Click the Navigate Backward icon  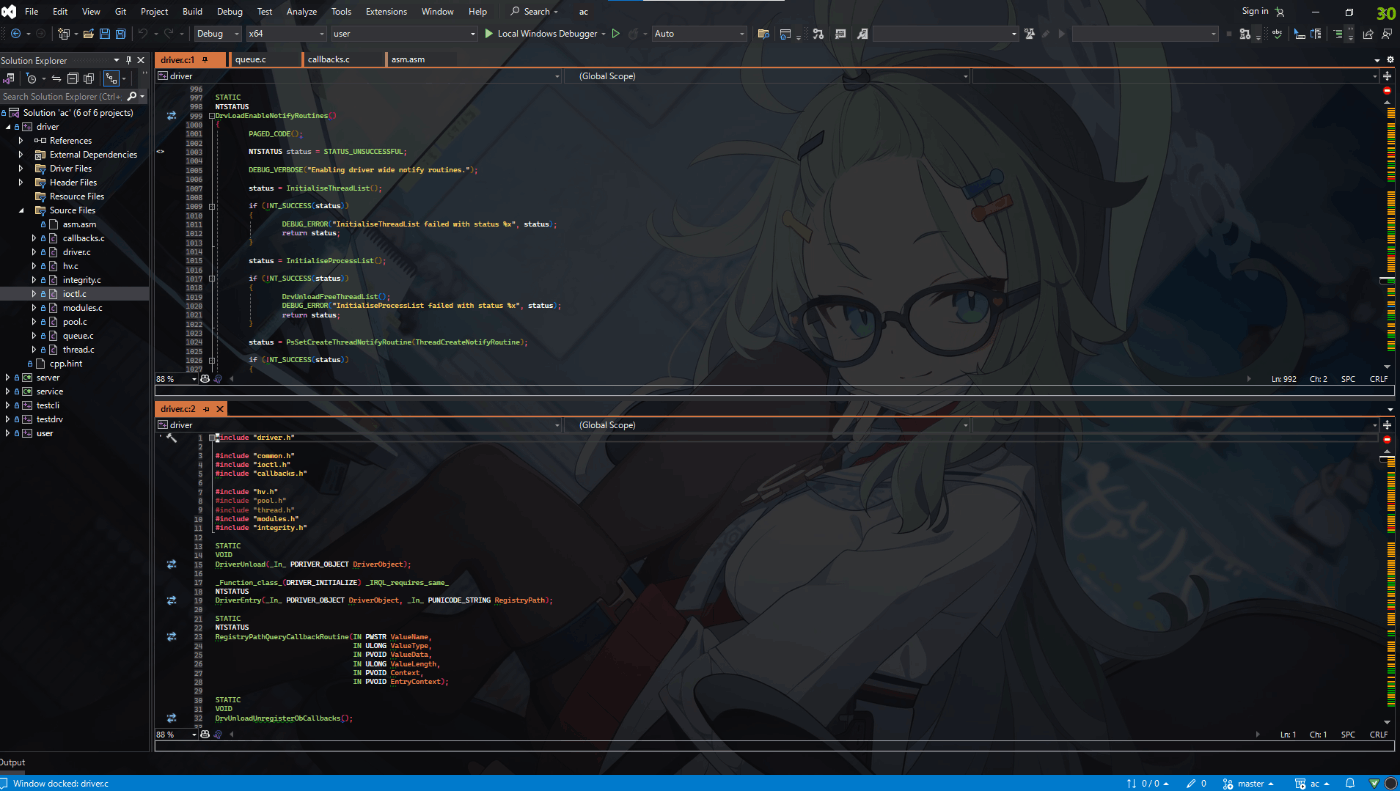coord(15,33)
